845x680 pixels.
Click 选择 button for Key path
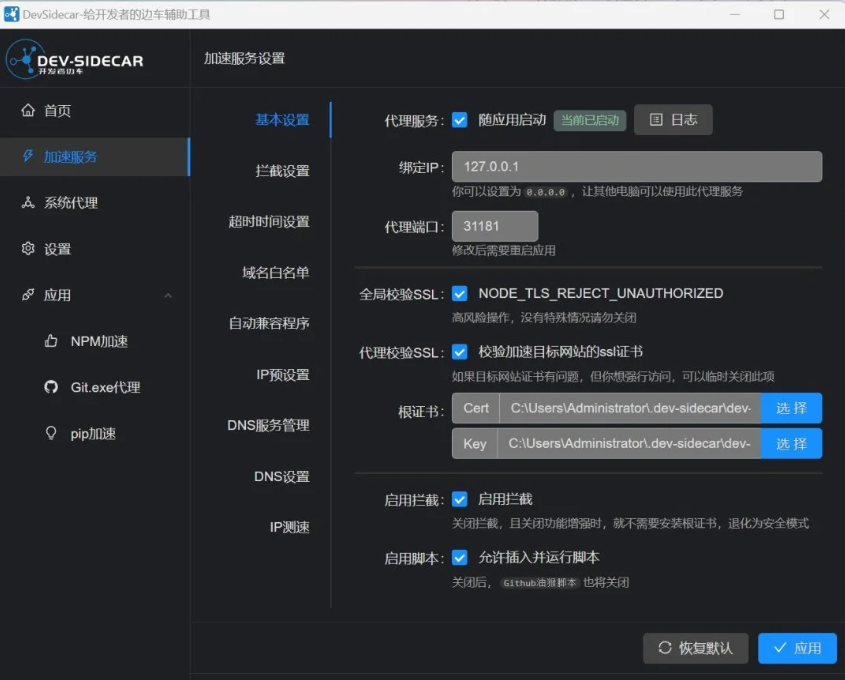(791, 443)
